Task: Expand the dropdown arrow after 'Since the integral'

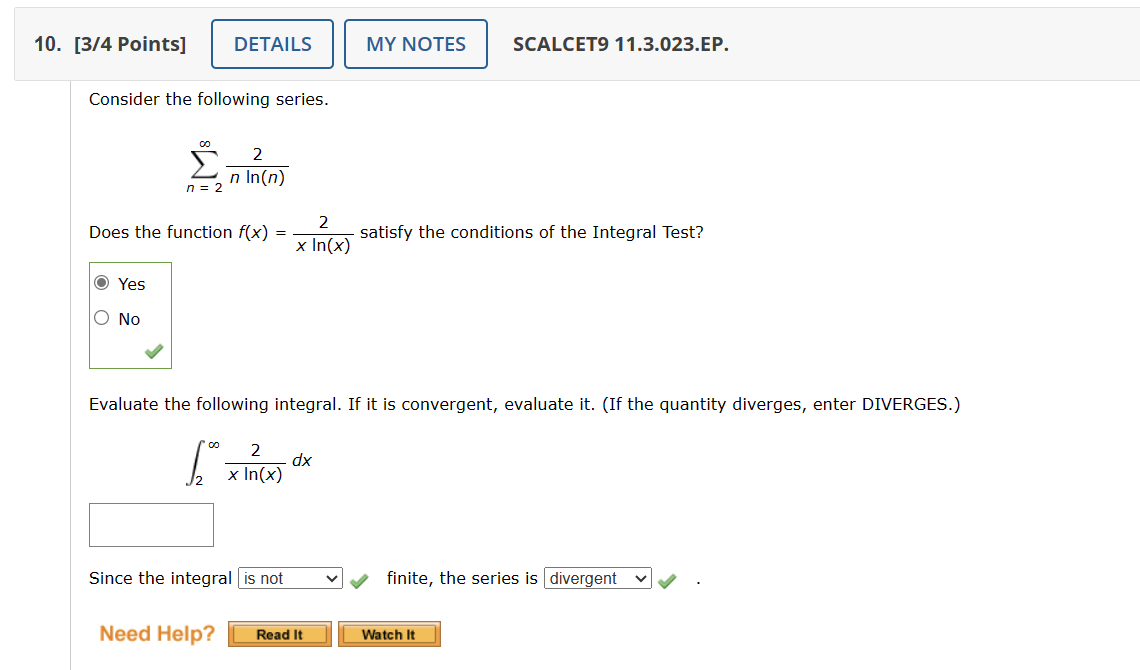Action: (x=329, y=578)
